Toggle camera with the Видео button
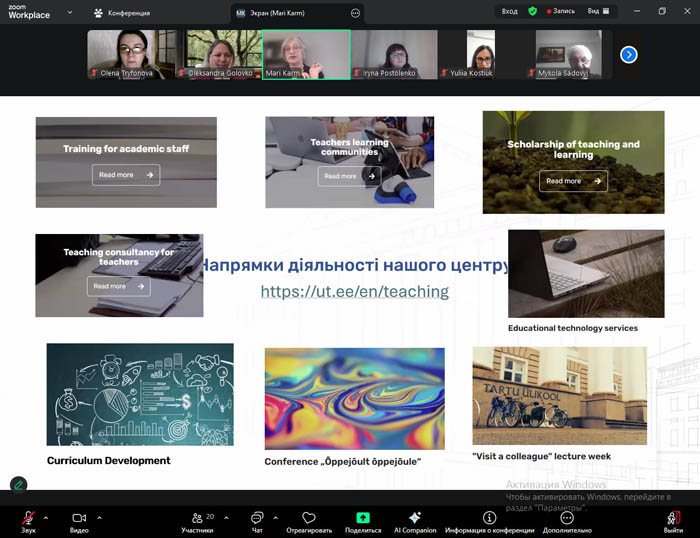The width and height of the screenshot is (700, 538). tap(79, 517)
